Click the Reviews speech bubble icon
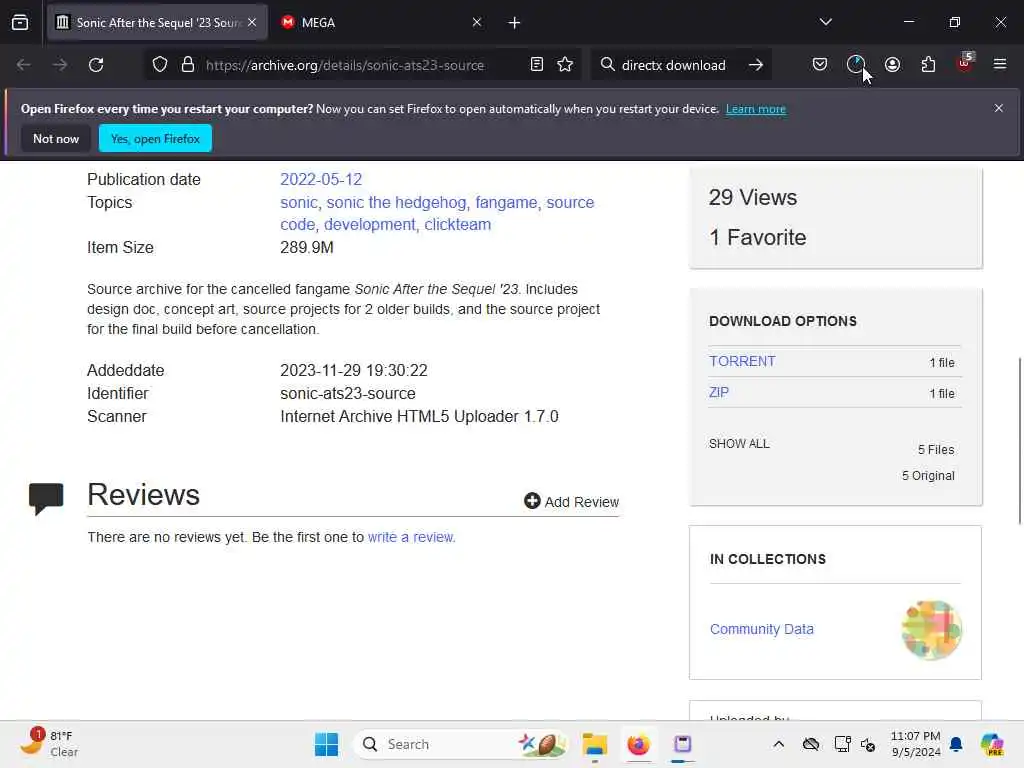Image resolution: width=1024 pixels, height=768 pixels. 46,499
